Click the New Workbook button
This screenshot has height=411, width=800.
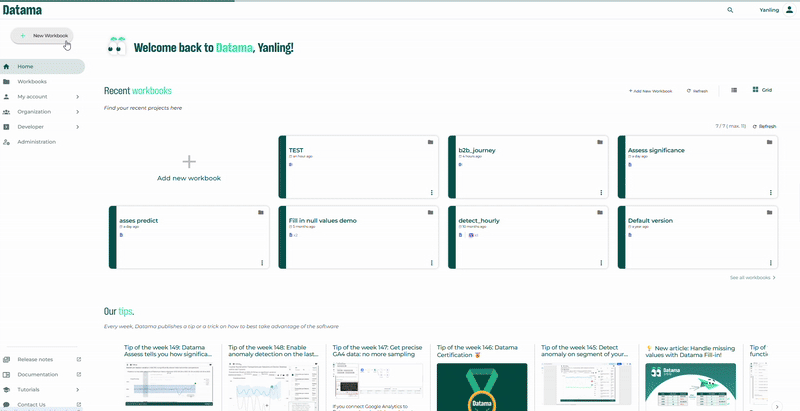pyautogui.click(x=42, y=36)
